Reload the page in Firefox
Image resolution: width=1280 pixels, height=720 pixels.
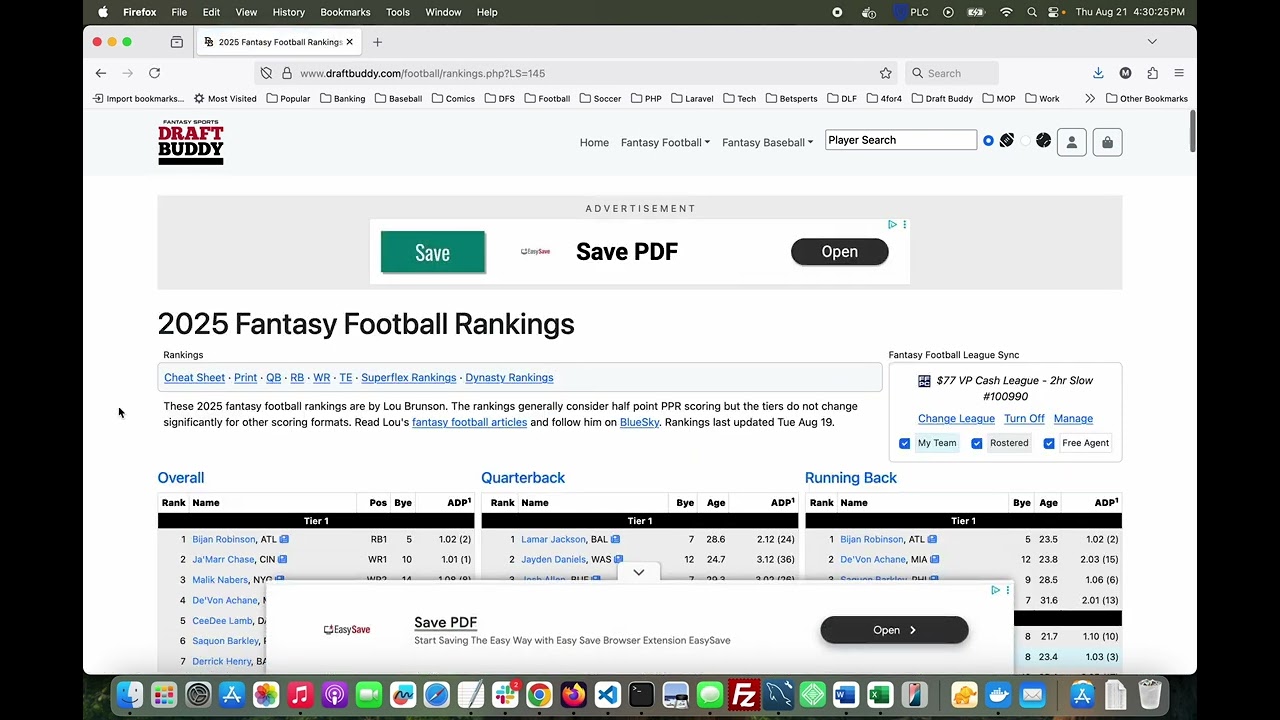tap(154, 73)
